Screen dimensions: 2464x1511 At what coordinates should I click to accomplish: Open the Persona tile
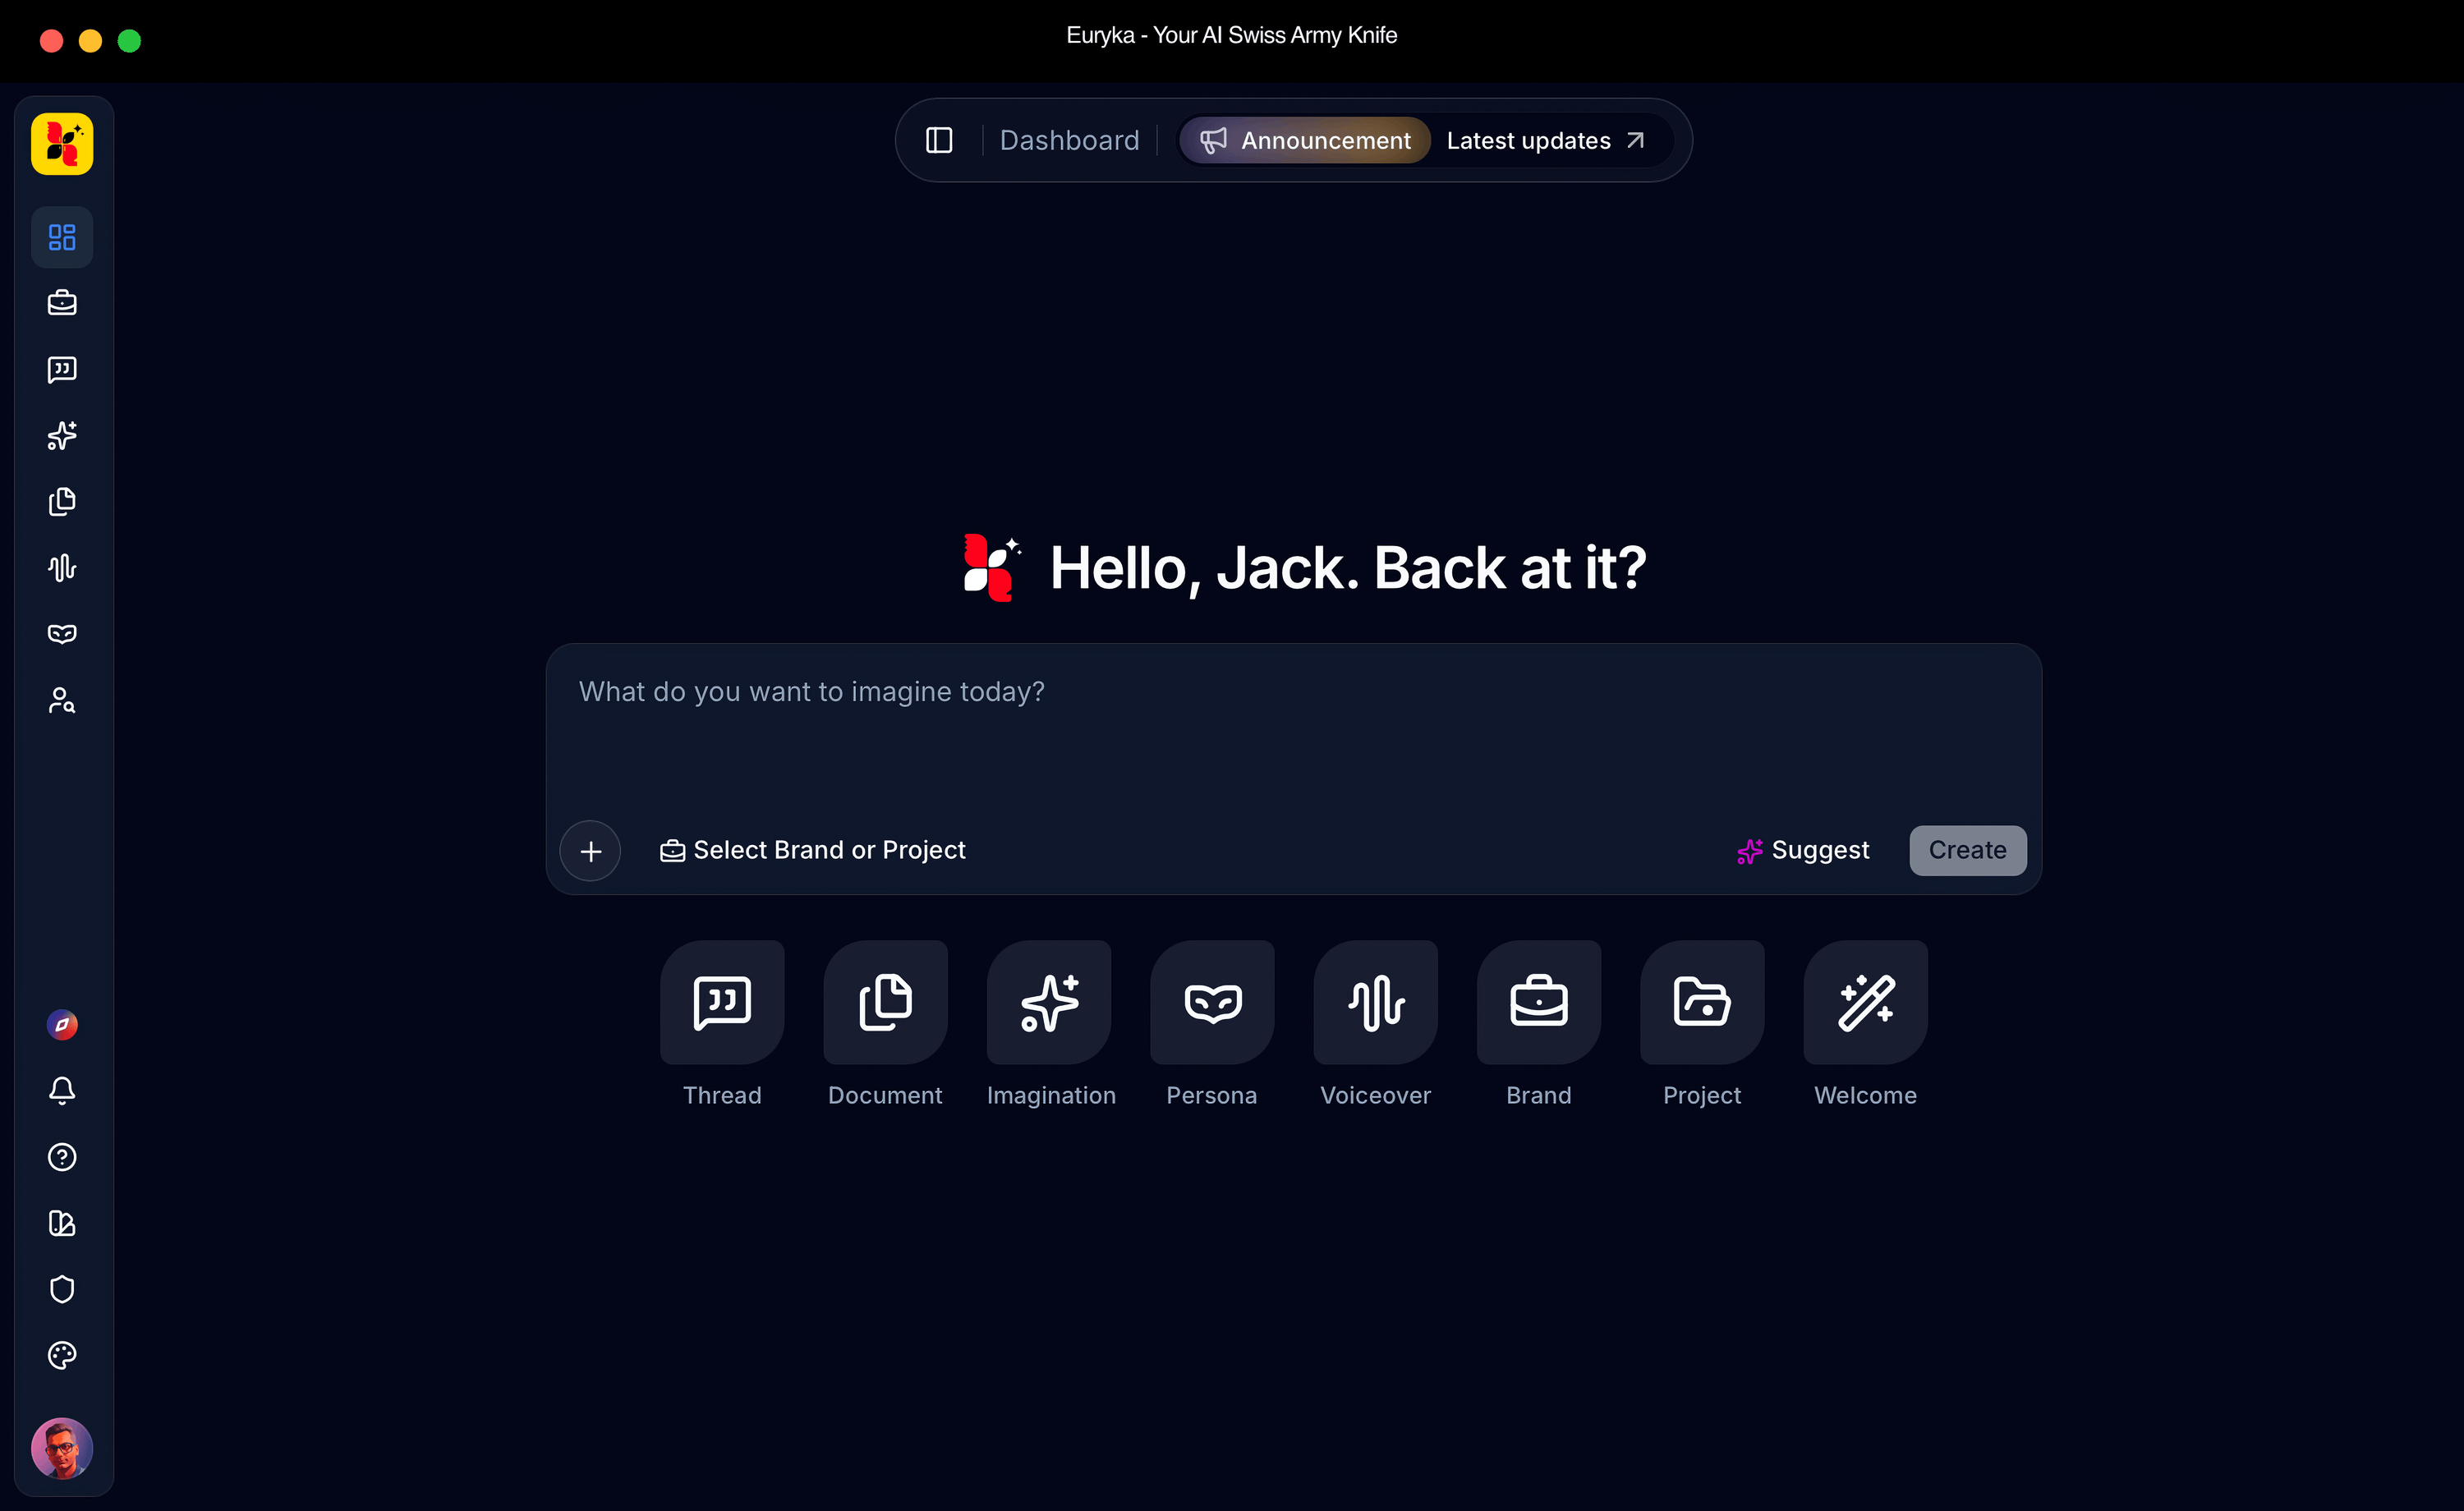pos(1212,1002)
